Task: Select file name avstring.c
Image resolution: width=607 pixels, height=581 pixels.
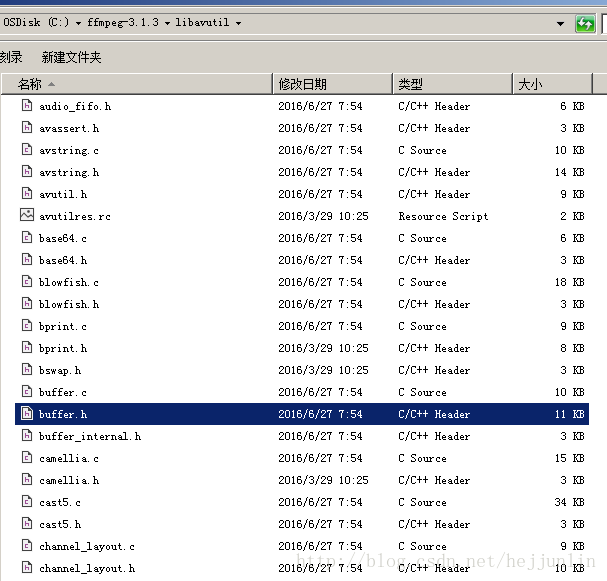Action: click(69, 150)
